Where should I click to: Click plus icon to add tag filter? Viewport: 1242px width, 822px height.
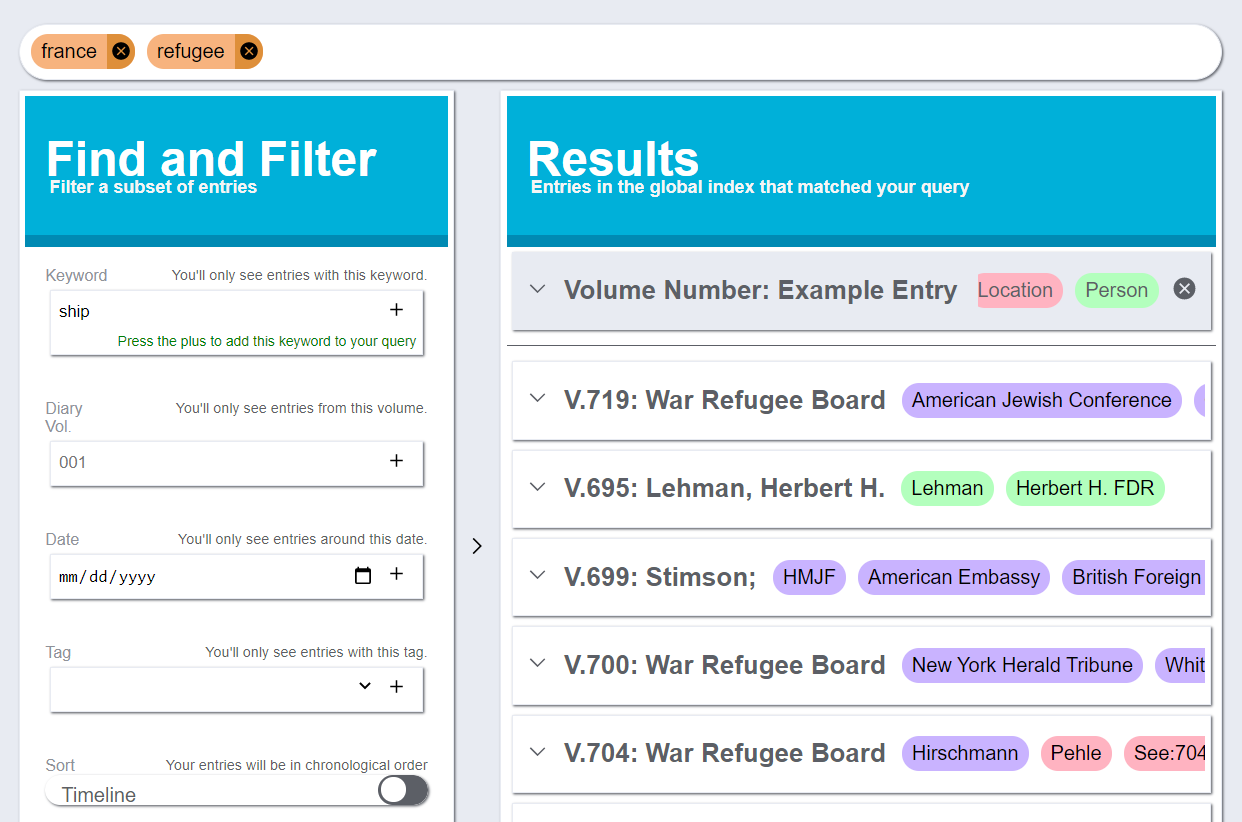pyautogui.click(x=396, y=687)
